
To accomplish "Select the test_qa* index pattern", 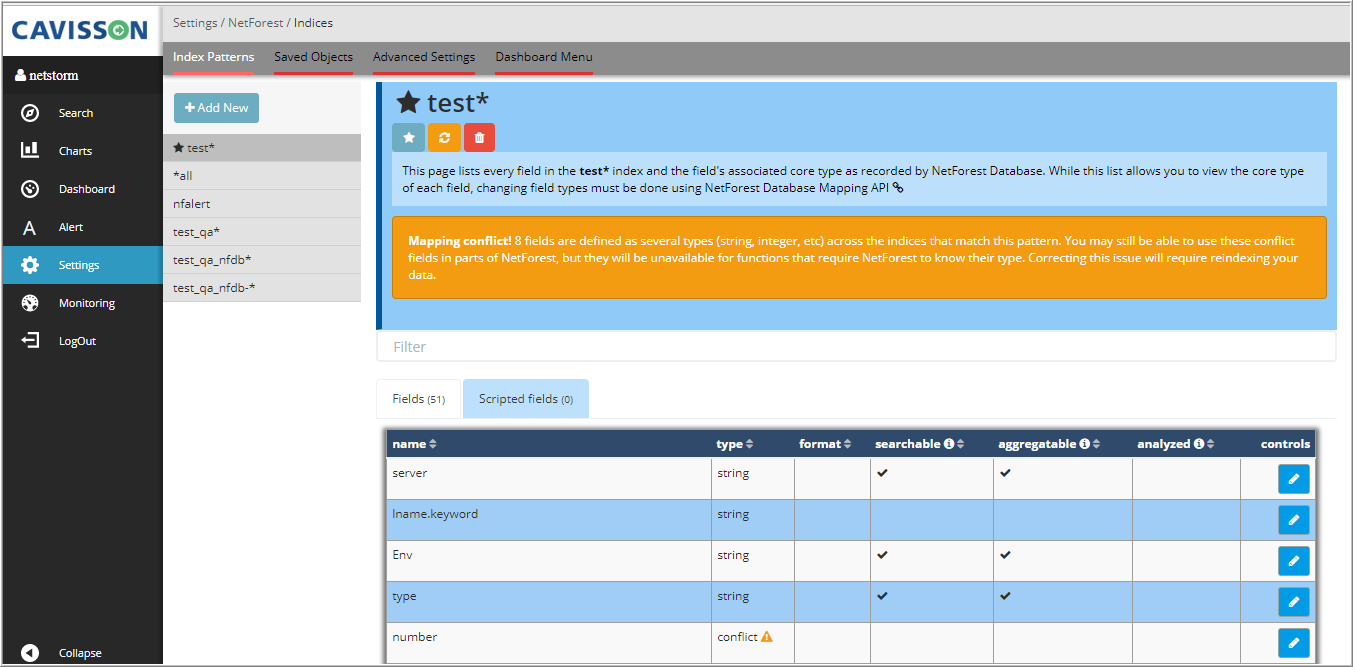I will click(x=262, y=232).
